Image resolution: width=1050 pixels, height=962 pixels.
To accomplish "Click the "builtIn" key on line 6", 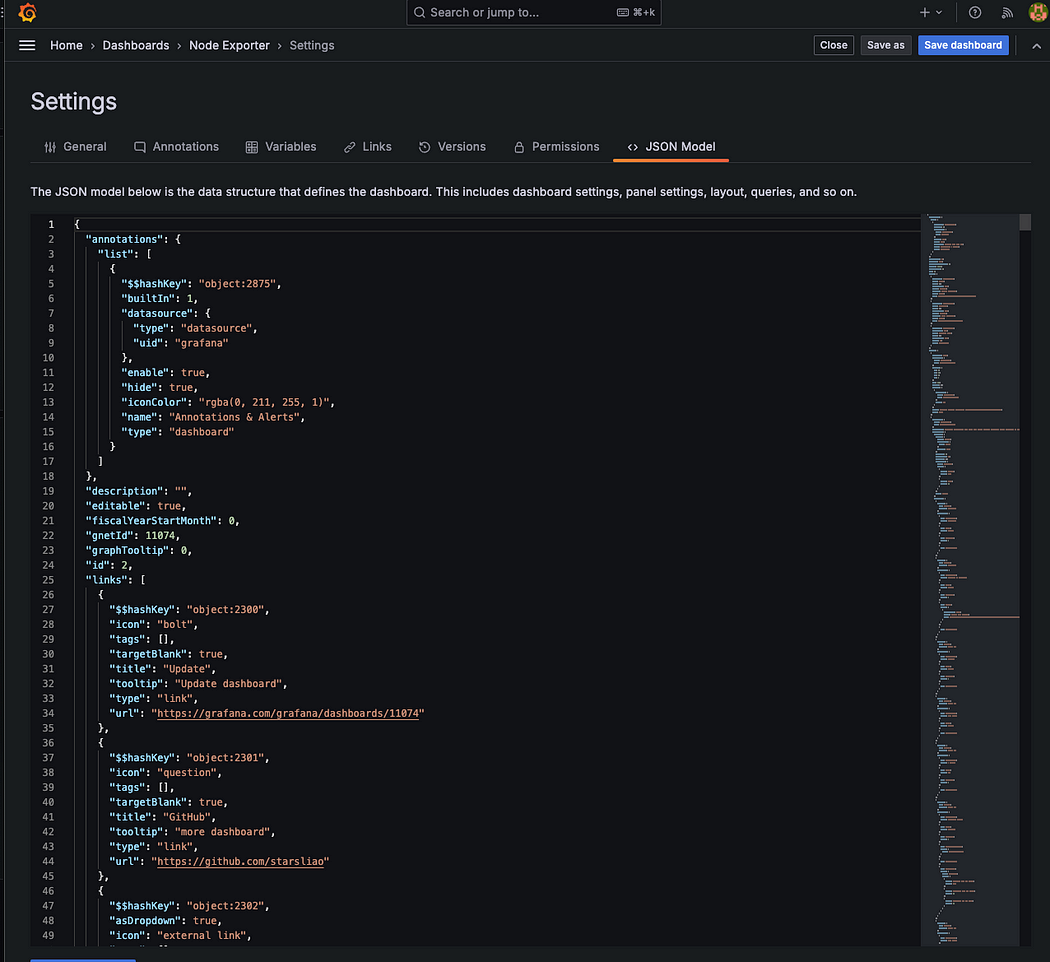I will click(x=148, y=299).
